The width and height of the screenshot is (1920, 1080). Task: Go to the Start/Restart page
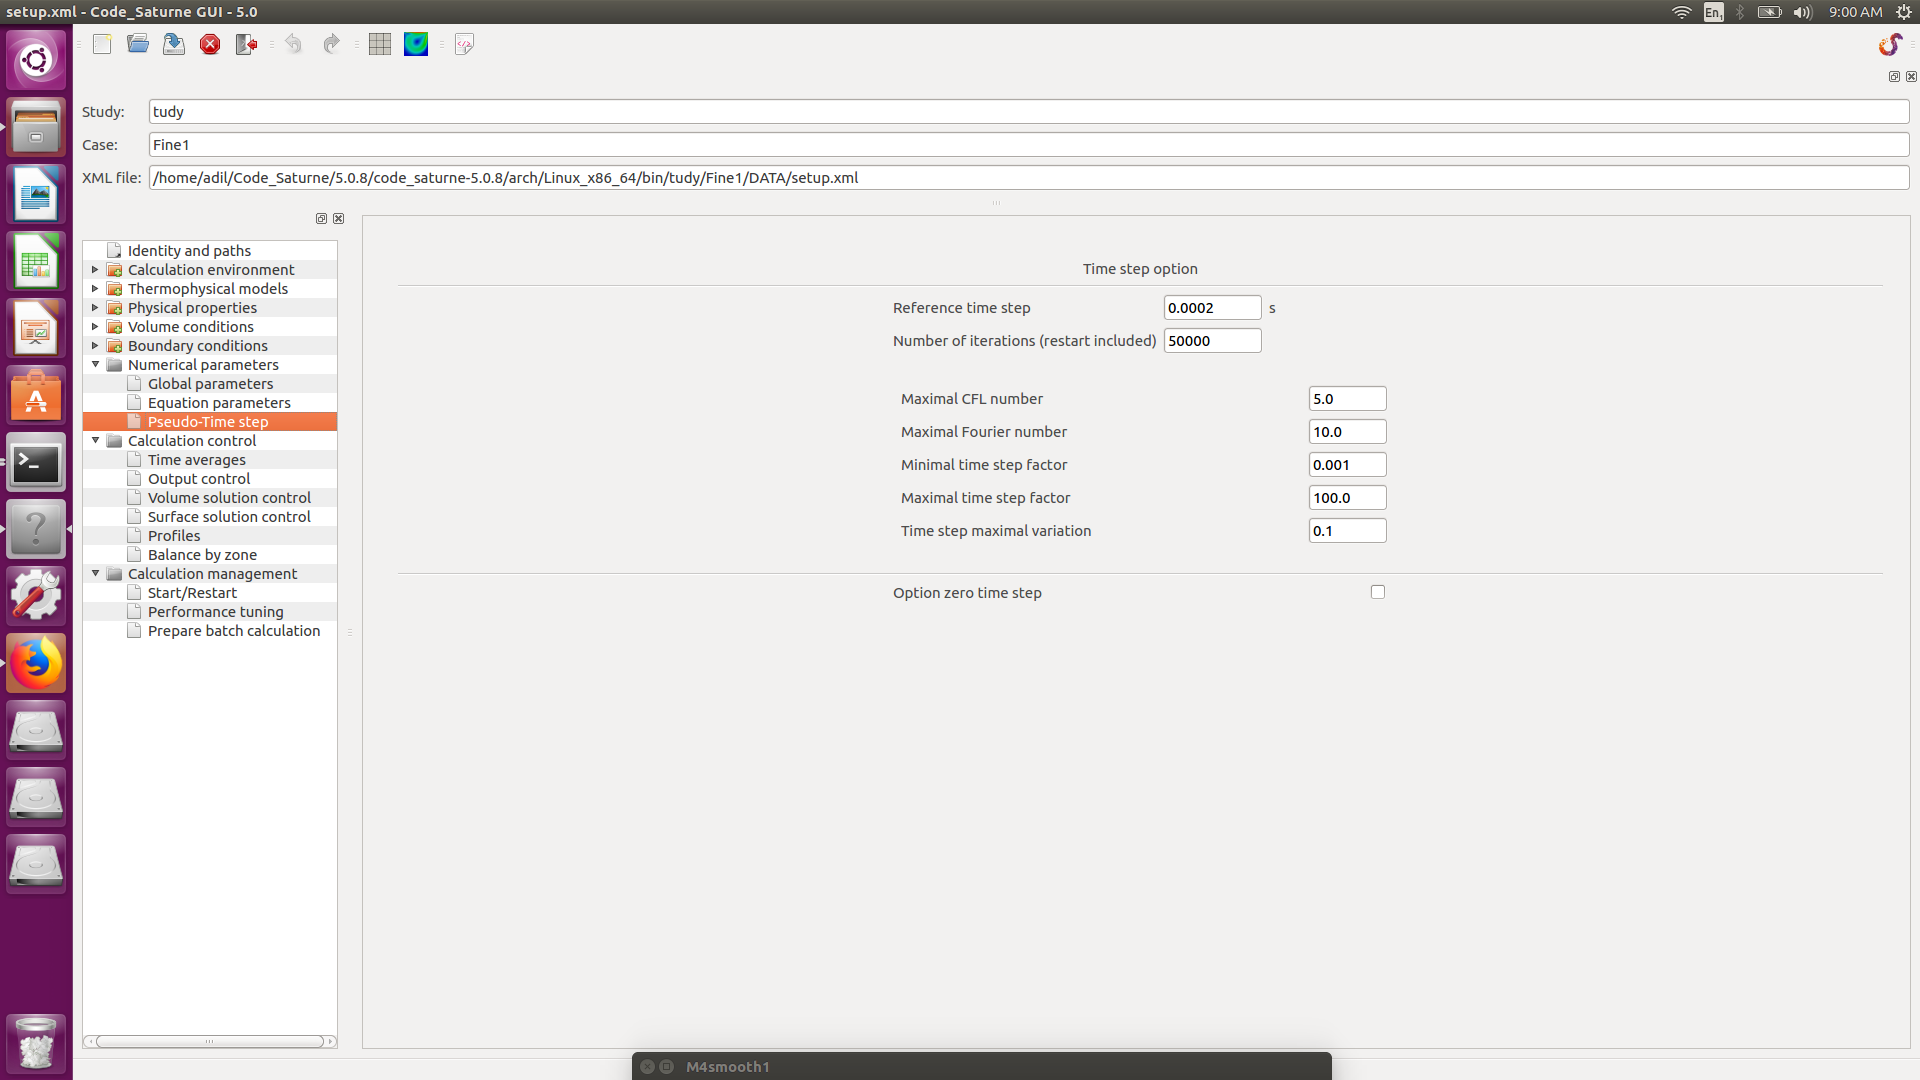click(x=192, y=593)
